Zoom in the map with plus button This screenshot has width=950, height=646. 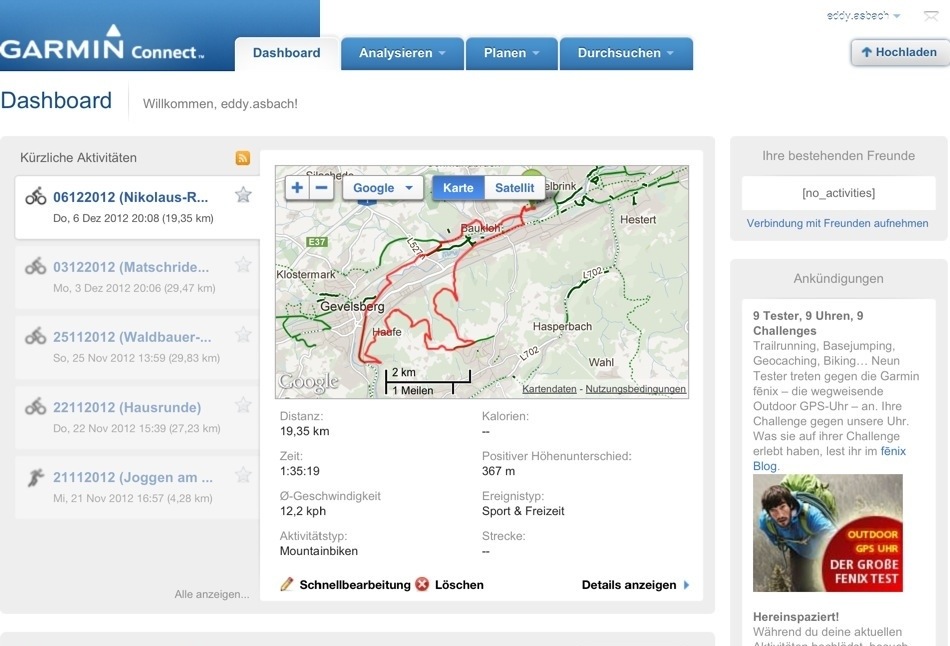297,188
